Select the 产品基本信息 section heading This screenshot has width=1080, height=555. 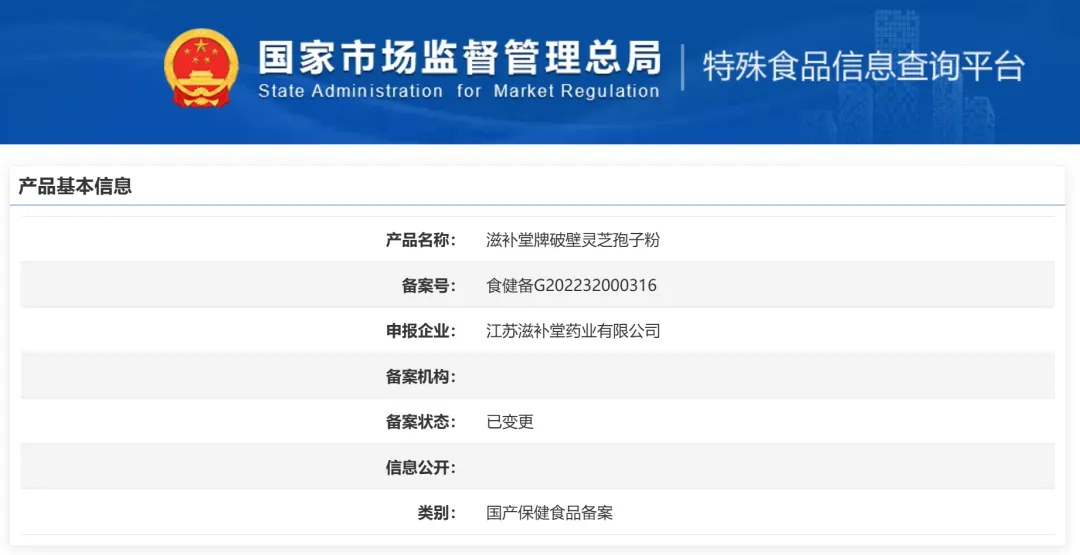pos(75,186)
